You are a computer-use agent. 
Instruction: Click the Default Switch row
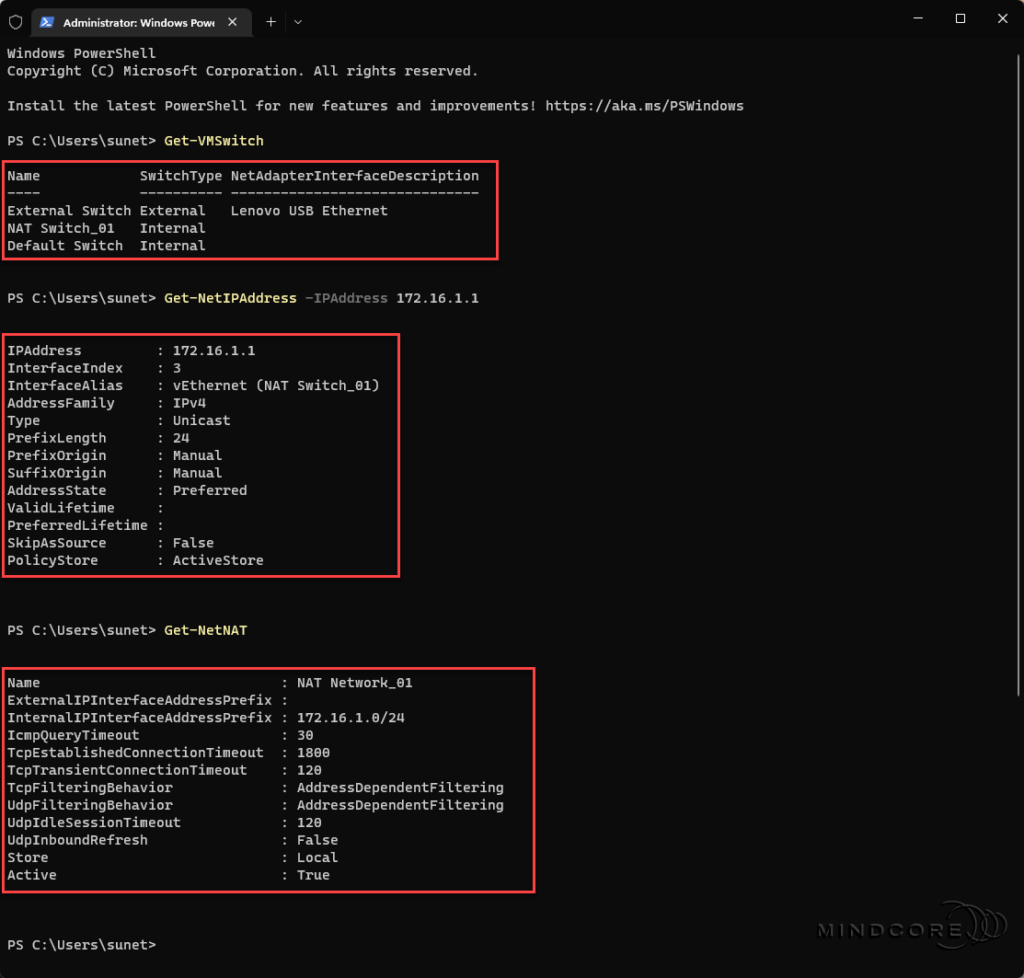click(x=66, y=245)
